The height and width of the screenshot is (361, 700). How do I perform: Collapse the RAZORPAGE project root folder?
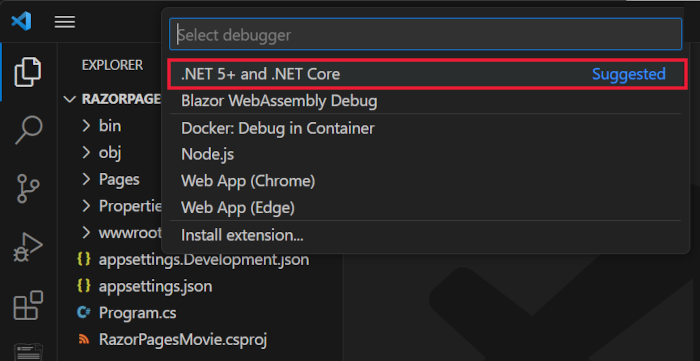click(x=112, y=99)
